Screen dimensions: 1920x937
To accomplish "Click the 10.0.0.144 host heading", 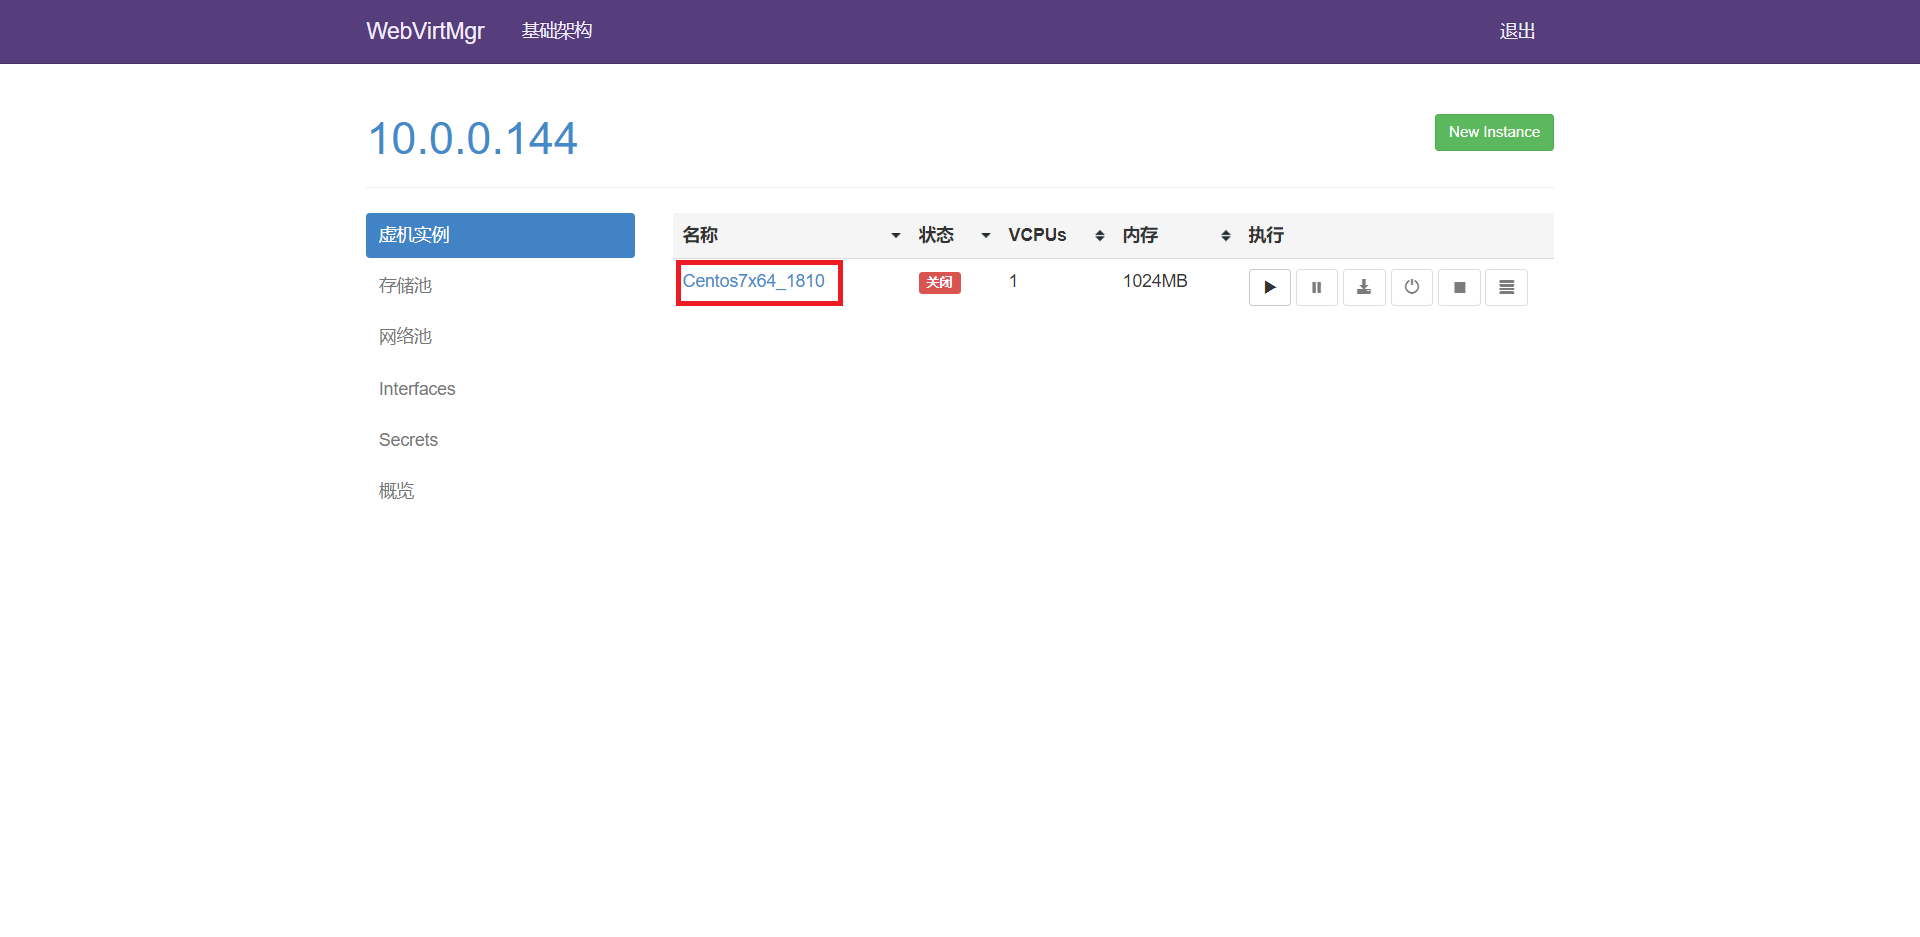I will (x=473, y=138).
